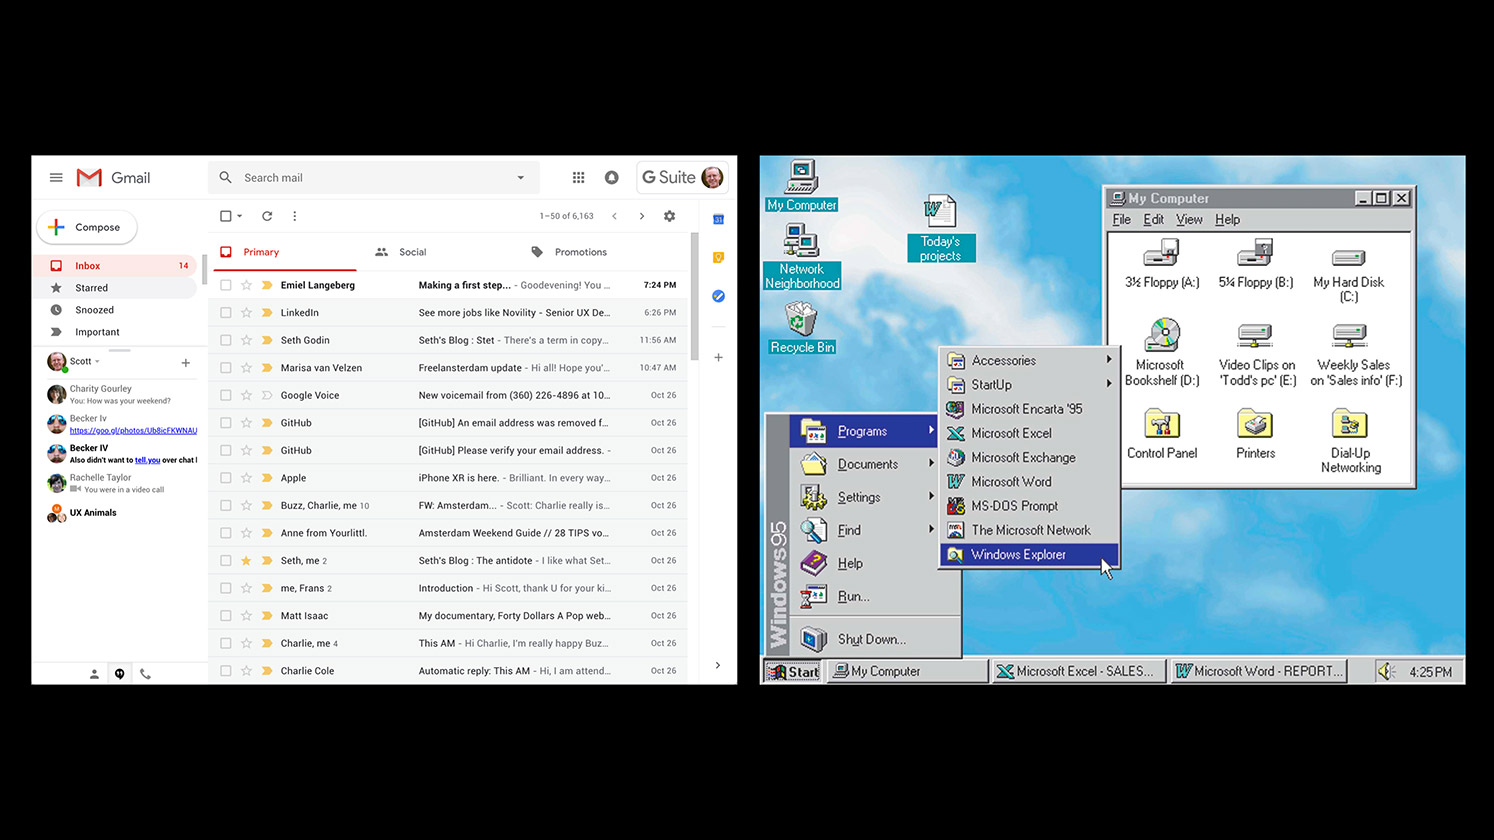Tick the checkbox for Emiel Langeberg email
This screenshot has height=840, width=1494.
coord(226,285)
